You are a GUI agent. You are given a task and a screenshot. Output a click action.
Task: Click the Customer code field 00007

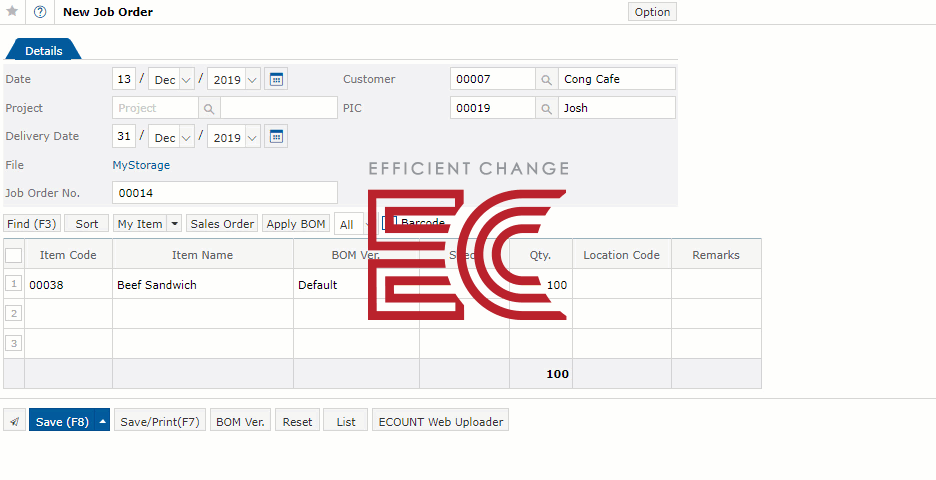click(493, 79)
